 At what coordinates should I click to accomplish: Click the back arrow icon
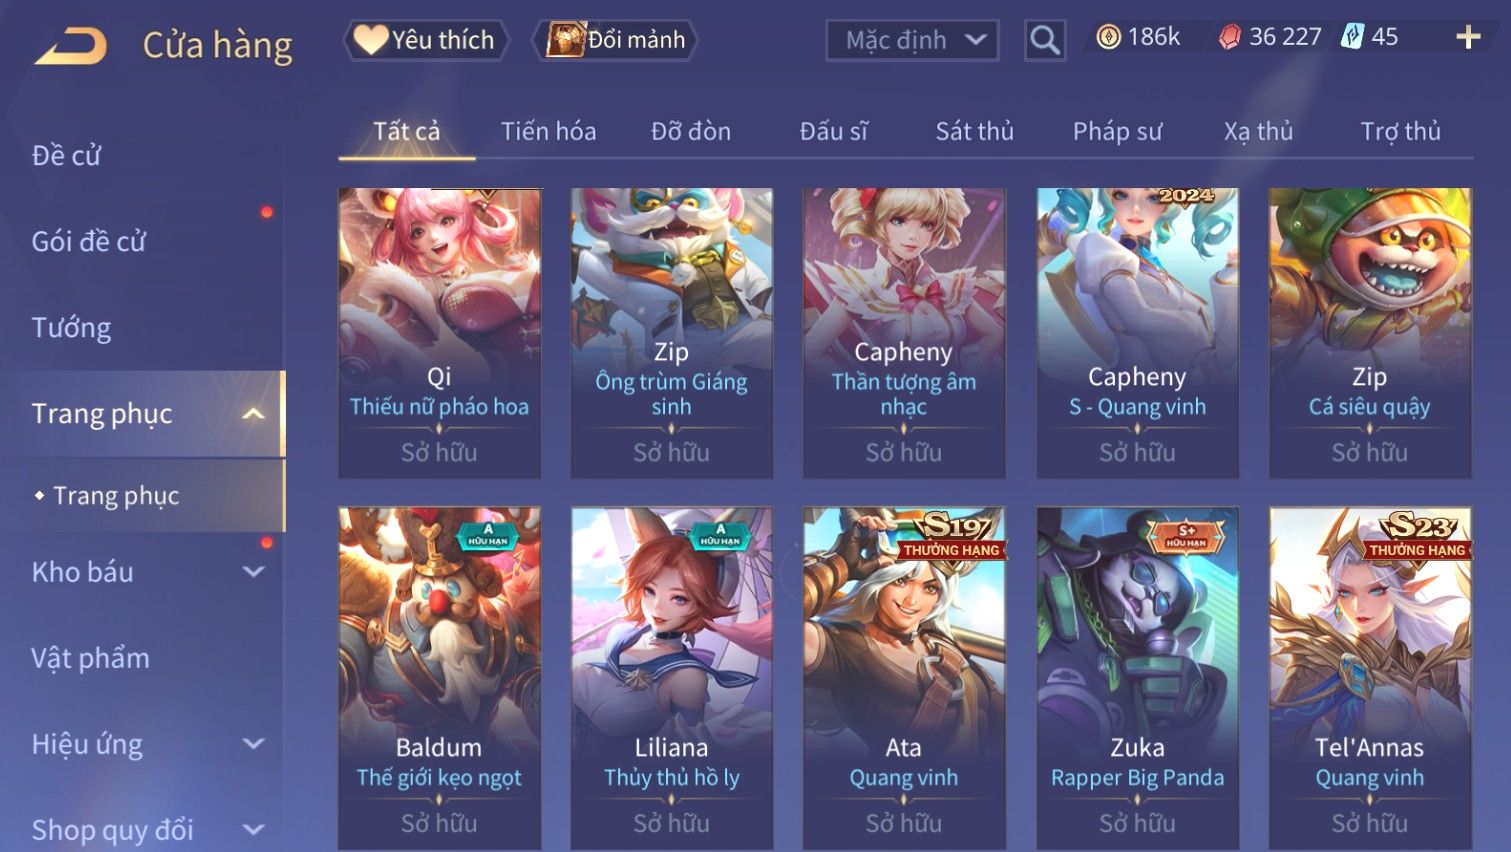71,47
